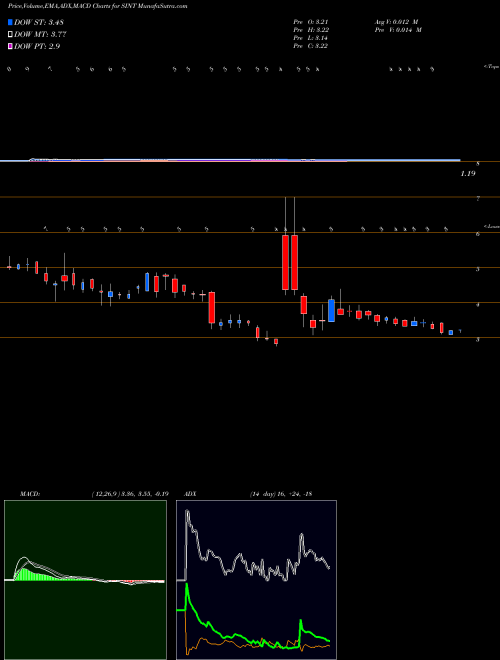Click the magenta DOW PT legend swatch
The image size is (500, 660).
[x=10, y=46]
